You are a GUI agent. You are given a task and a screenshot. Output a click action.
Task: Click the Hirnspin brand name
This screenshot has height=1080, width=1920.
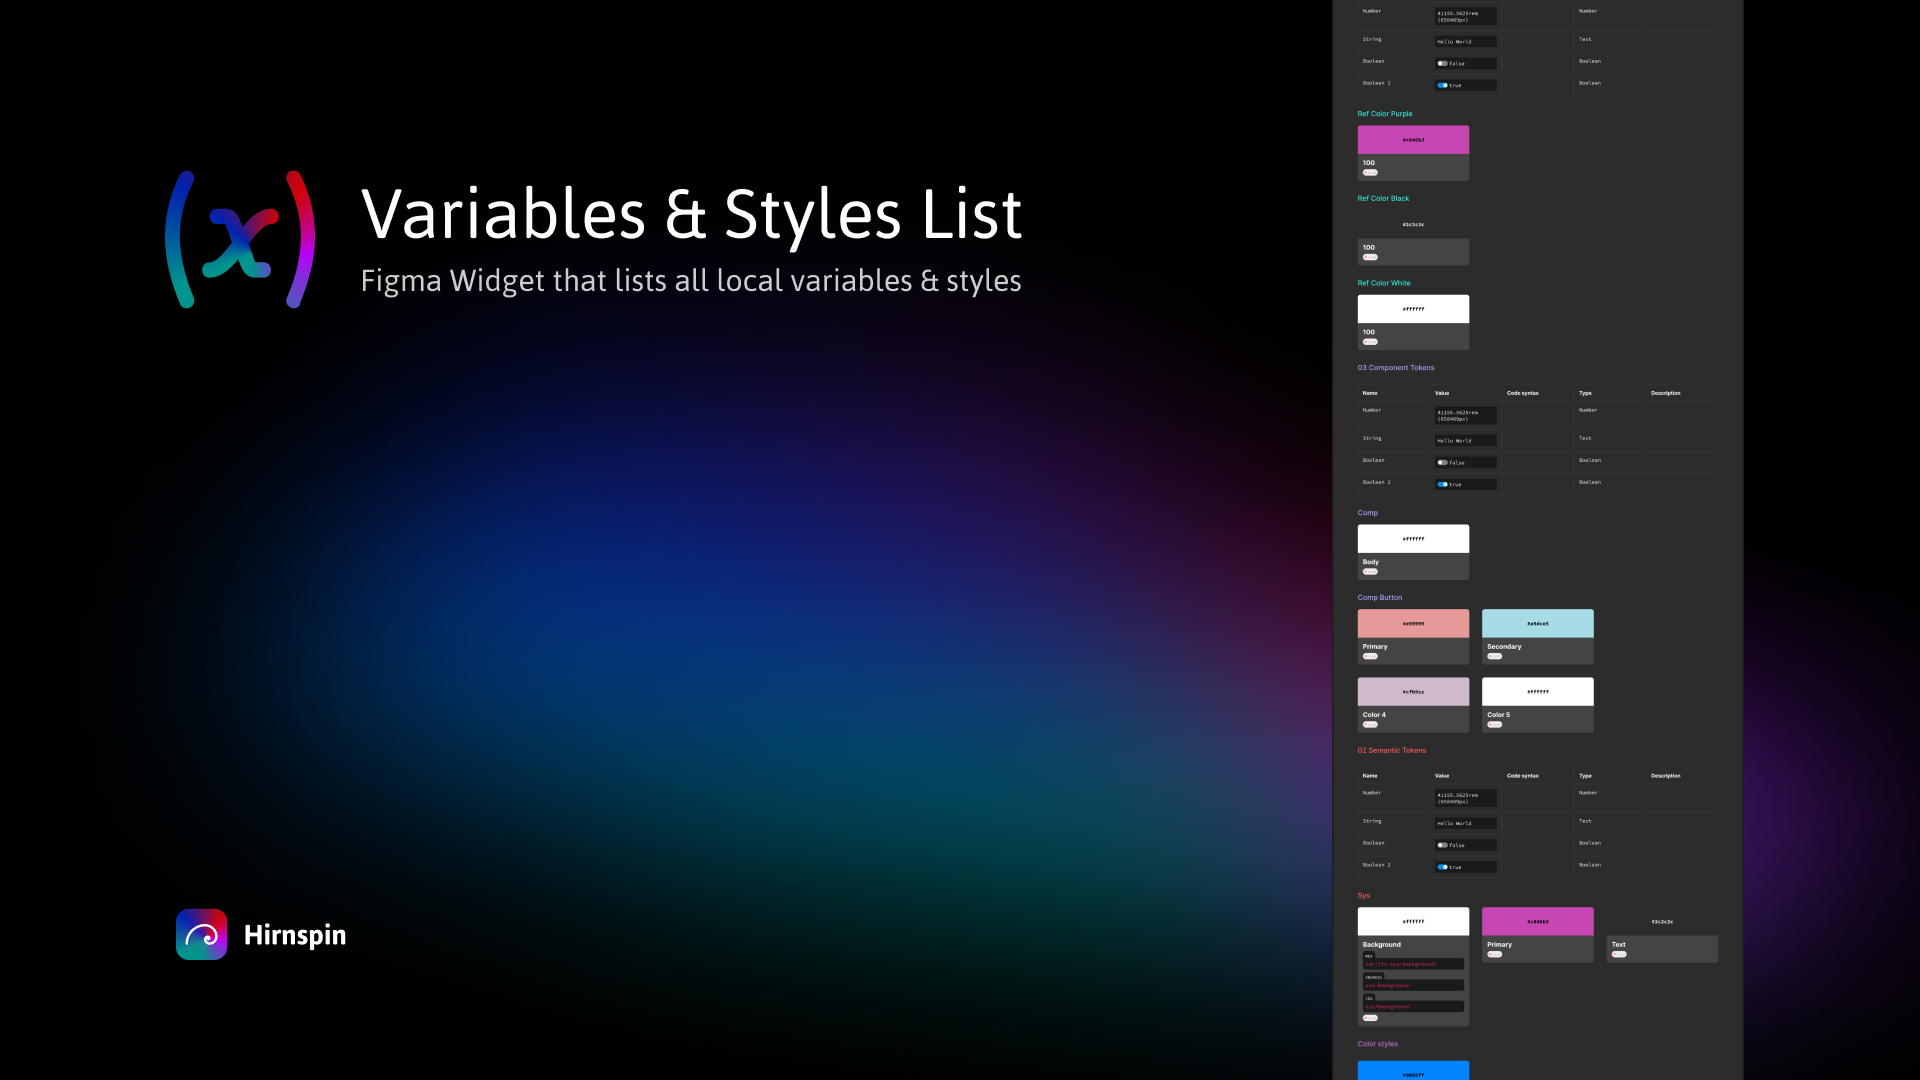(295, 935)
